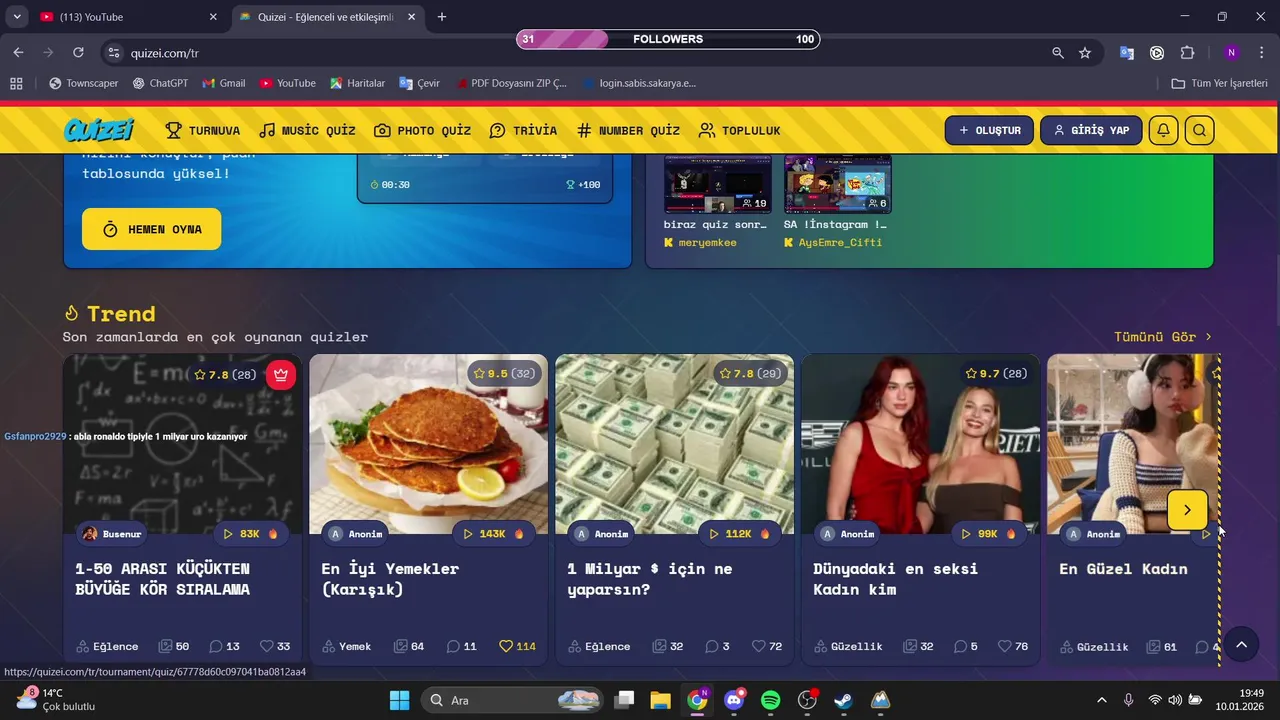Click the Quizei logo
The image size is (1280, 720).
point(99,130)
